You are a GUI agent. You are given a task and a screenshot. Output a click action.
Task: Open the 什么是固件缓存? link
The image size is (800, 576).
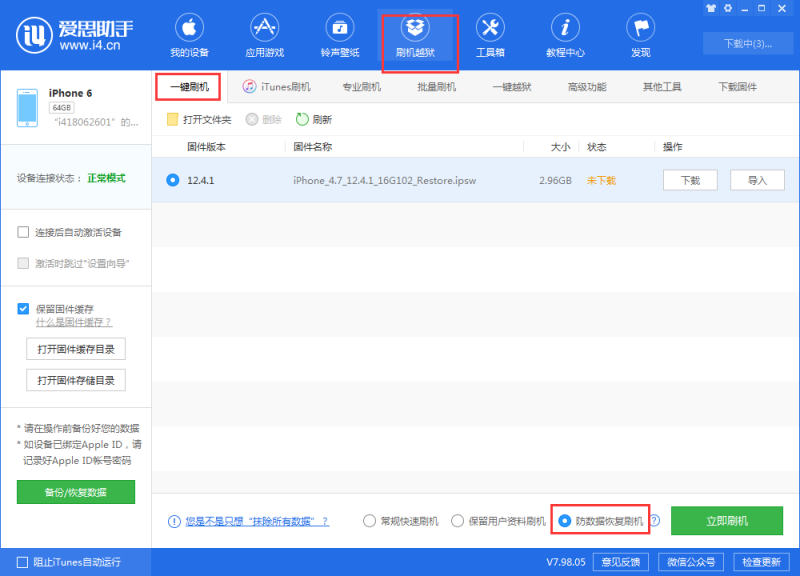pyautogui.click(x=74, y=322)
